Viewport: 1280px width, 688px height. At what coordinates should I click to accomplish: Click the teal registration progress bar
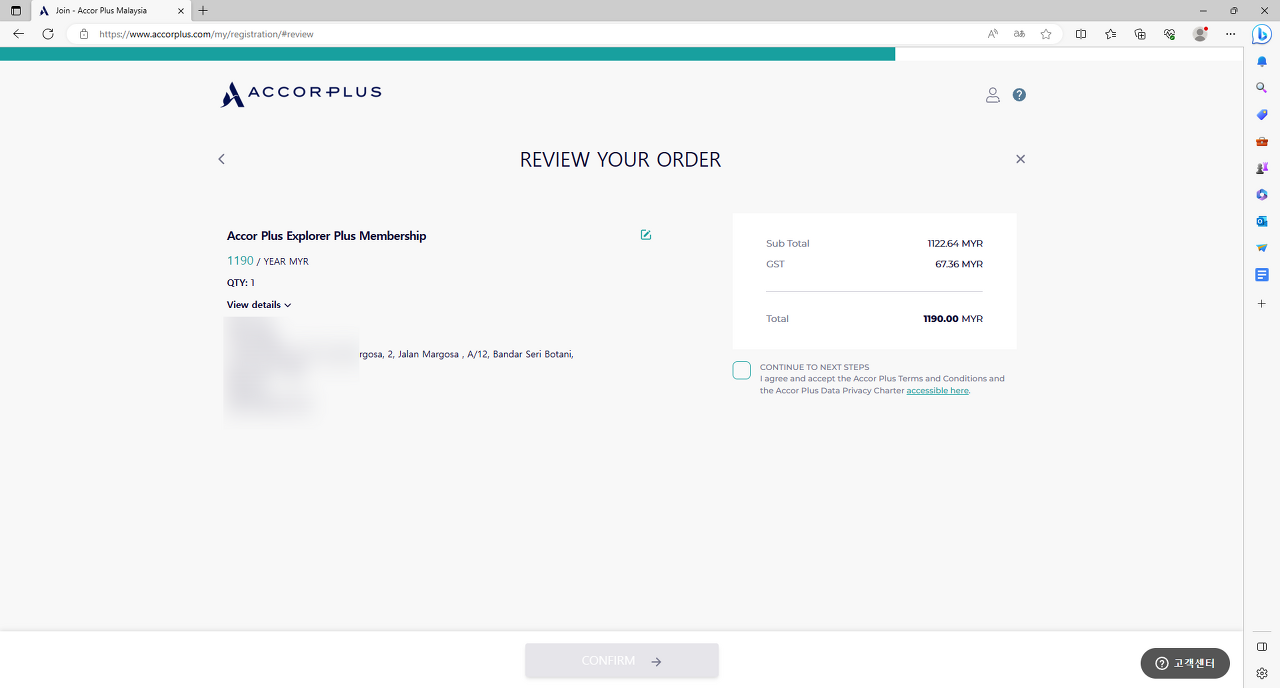click(x=447, y=54)
